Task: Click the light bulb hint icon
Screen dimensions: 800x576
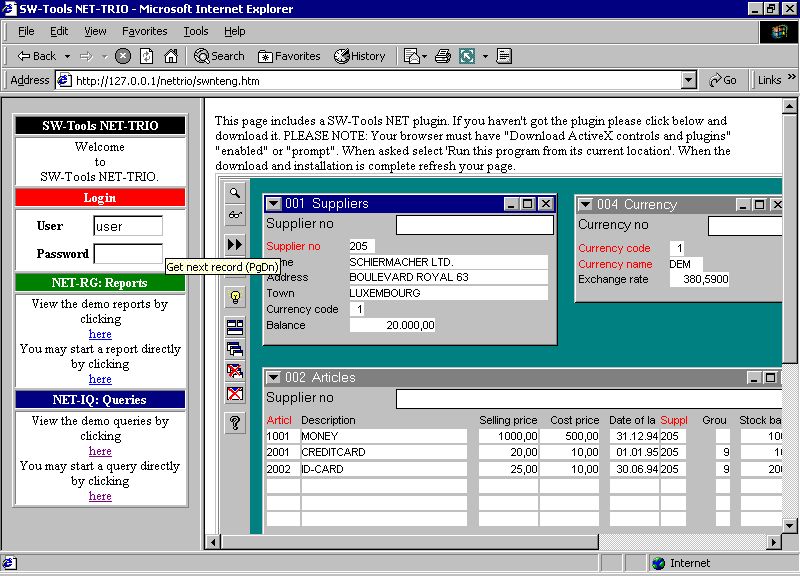Action: point(235,297)
